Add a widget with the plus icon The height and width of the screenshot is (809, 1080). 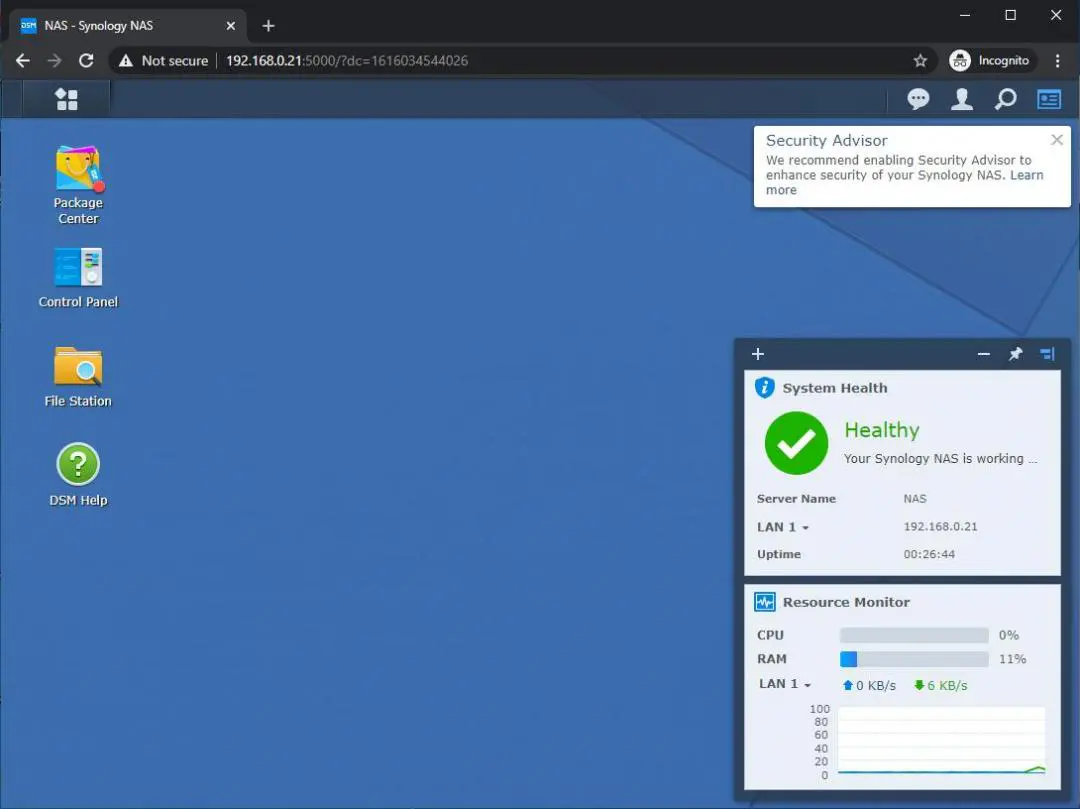[758, 354]
